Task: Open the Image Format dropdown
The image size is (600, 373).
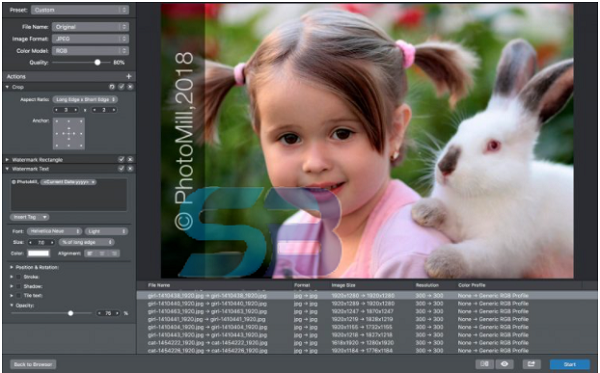Action: pyautogui.click(x=90, y=39)
